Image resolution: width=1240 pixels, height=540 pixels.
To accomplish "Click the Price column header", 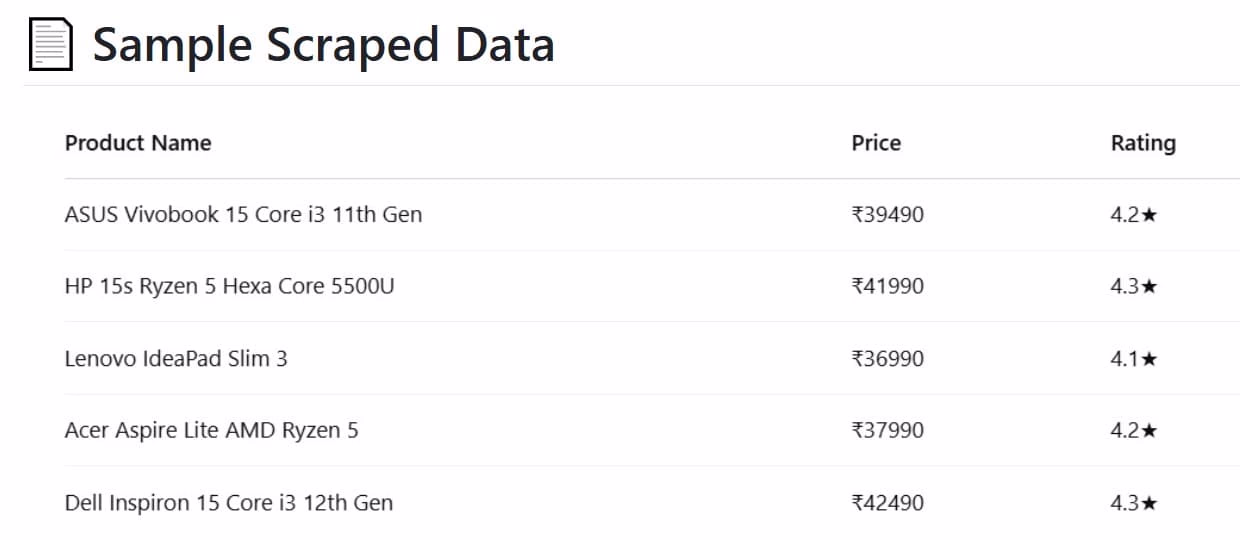I will [876, 143].
